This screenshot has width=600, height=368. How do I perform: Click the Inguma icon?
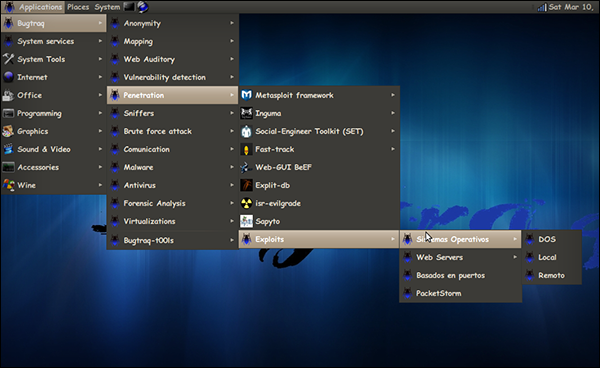click(x=246, y=113)
